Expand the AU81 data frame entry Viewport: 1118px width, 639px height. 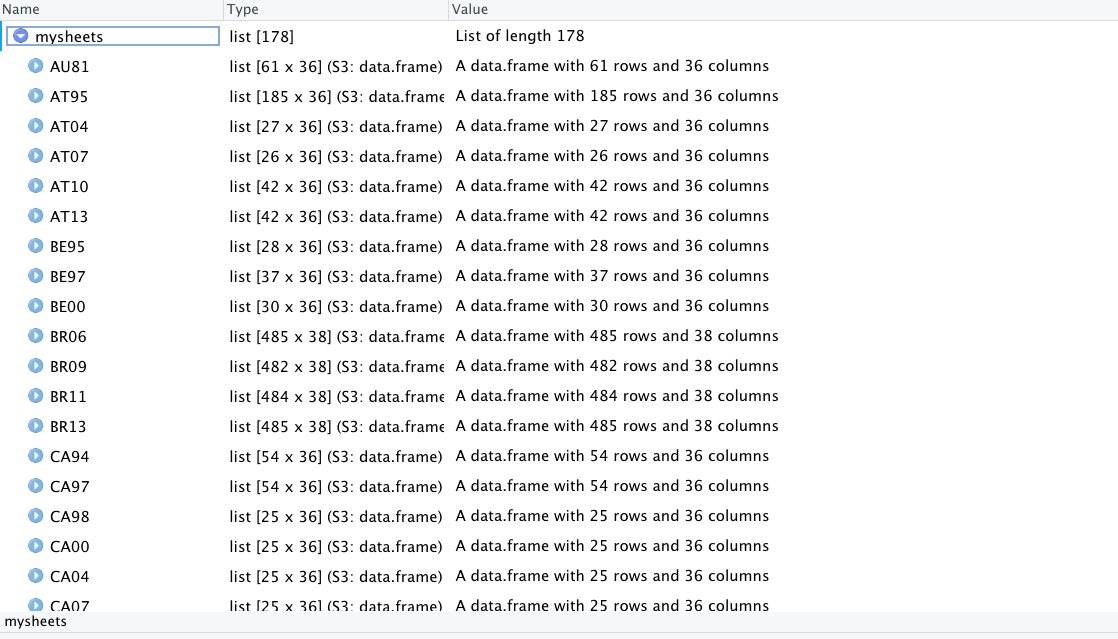(36, 67)
